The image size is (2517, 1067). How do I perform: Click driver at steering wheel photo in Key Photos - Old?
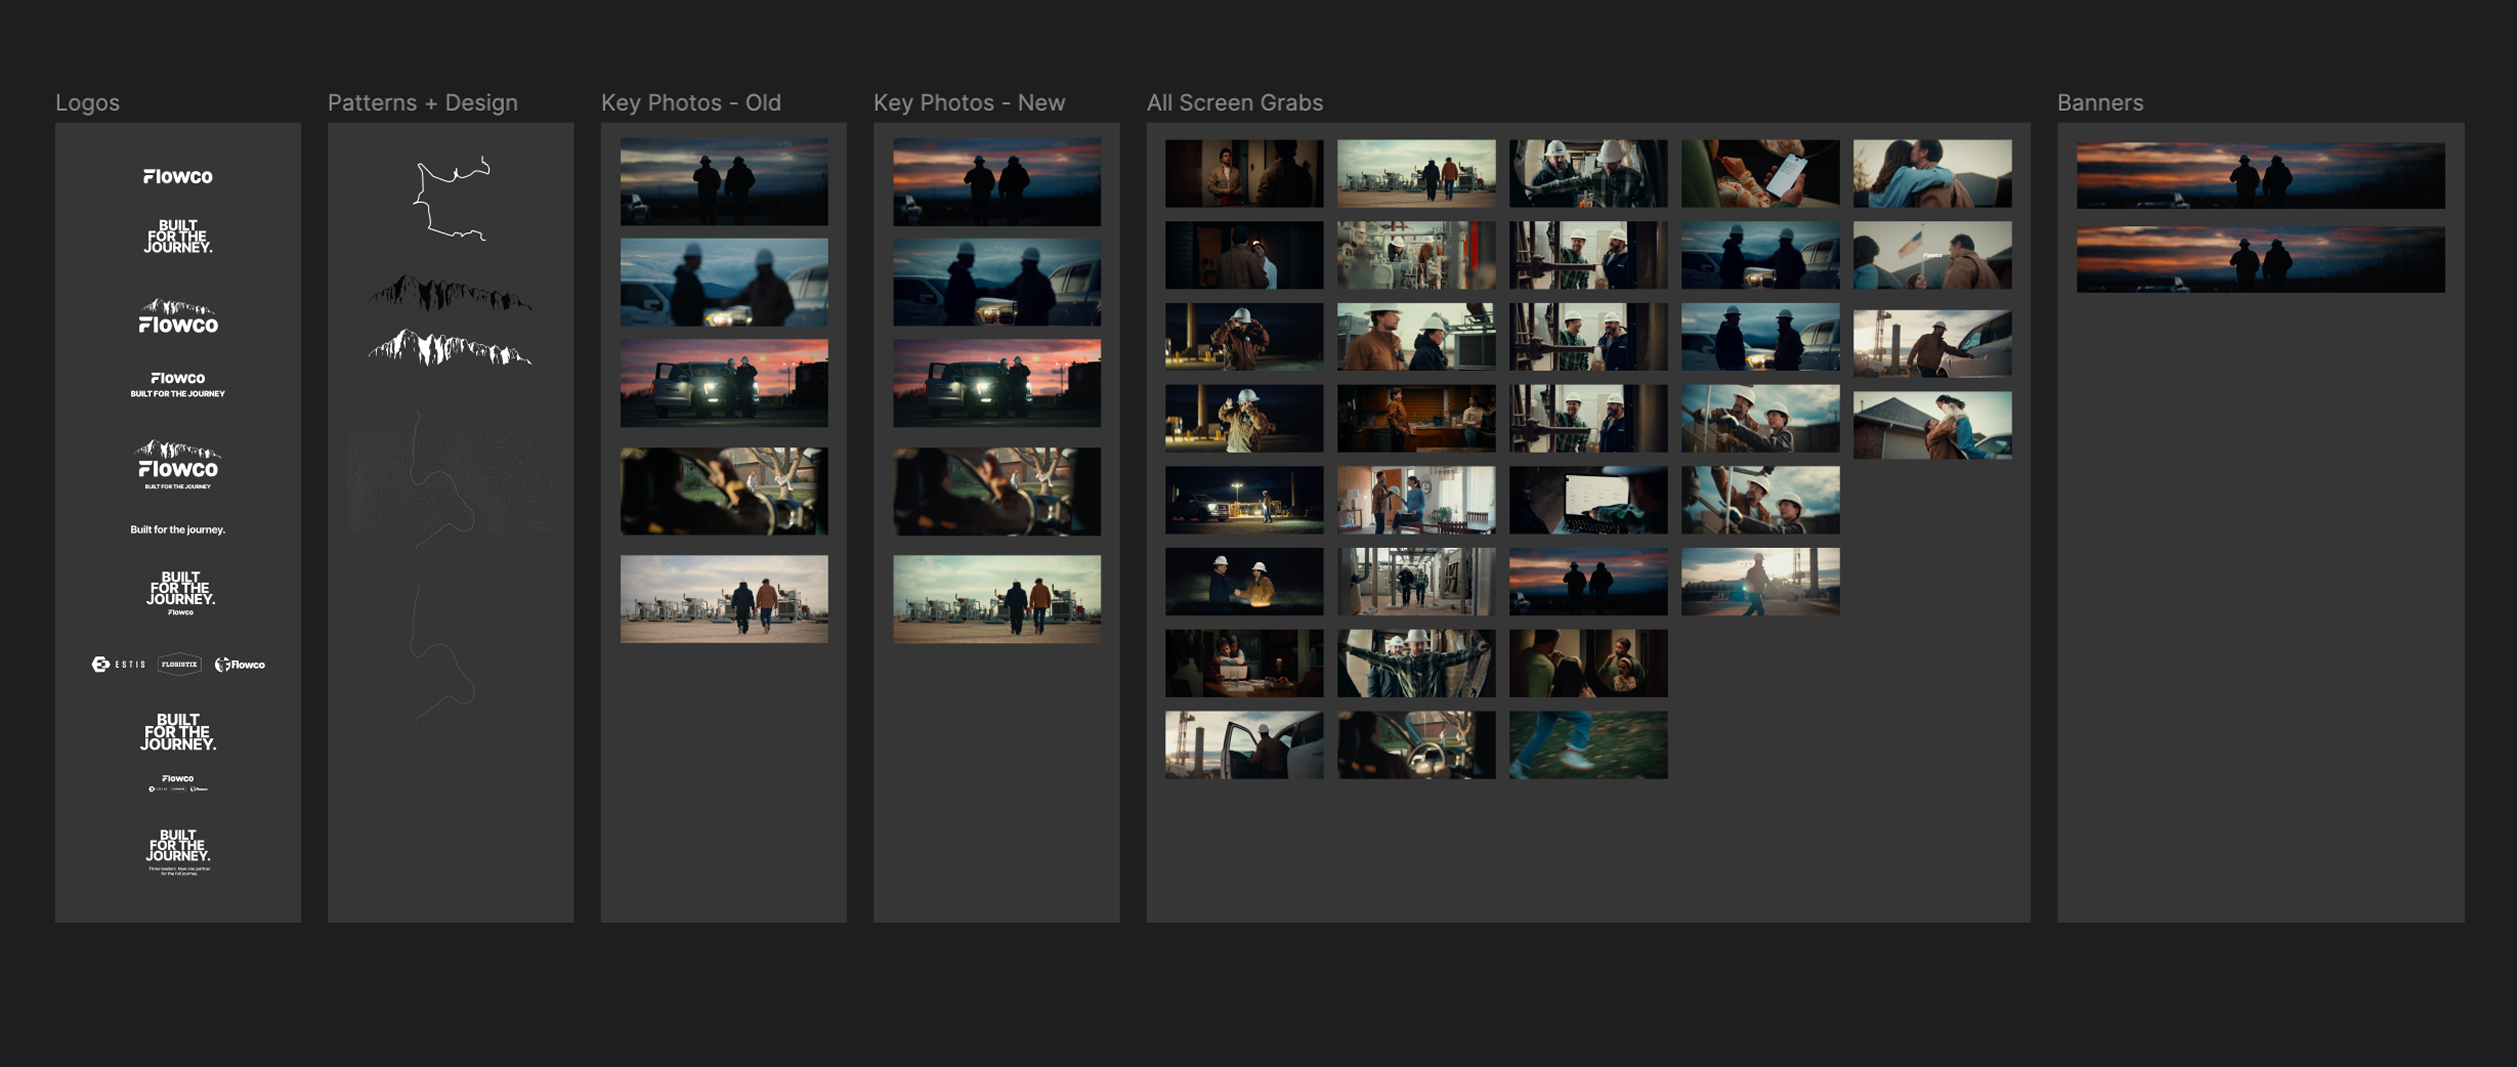[x=724, y=491]
